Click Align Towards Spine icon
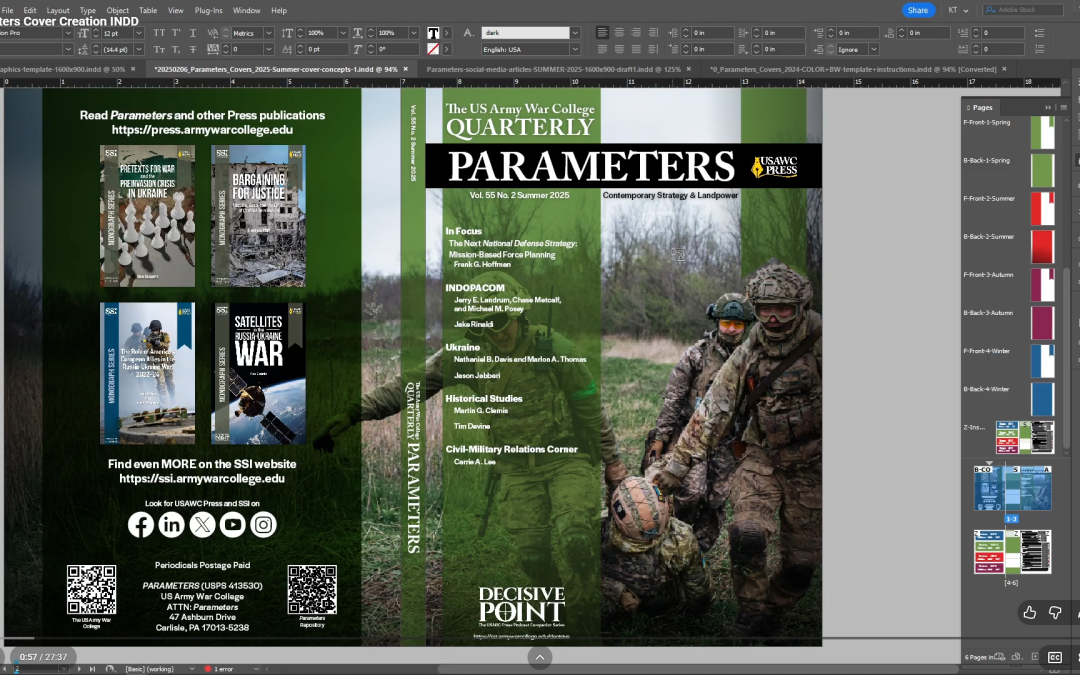This screenshot has width=1080, height=675. pos(653,32)
